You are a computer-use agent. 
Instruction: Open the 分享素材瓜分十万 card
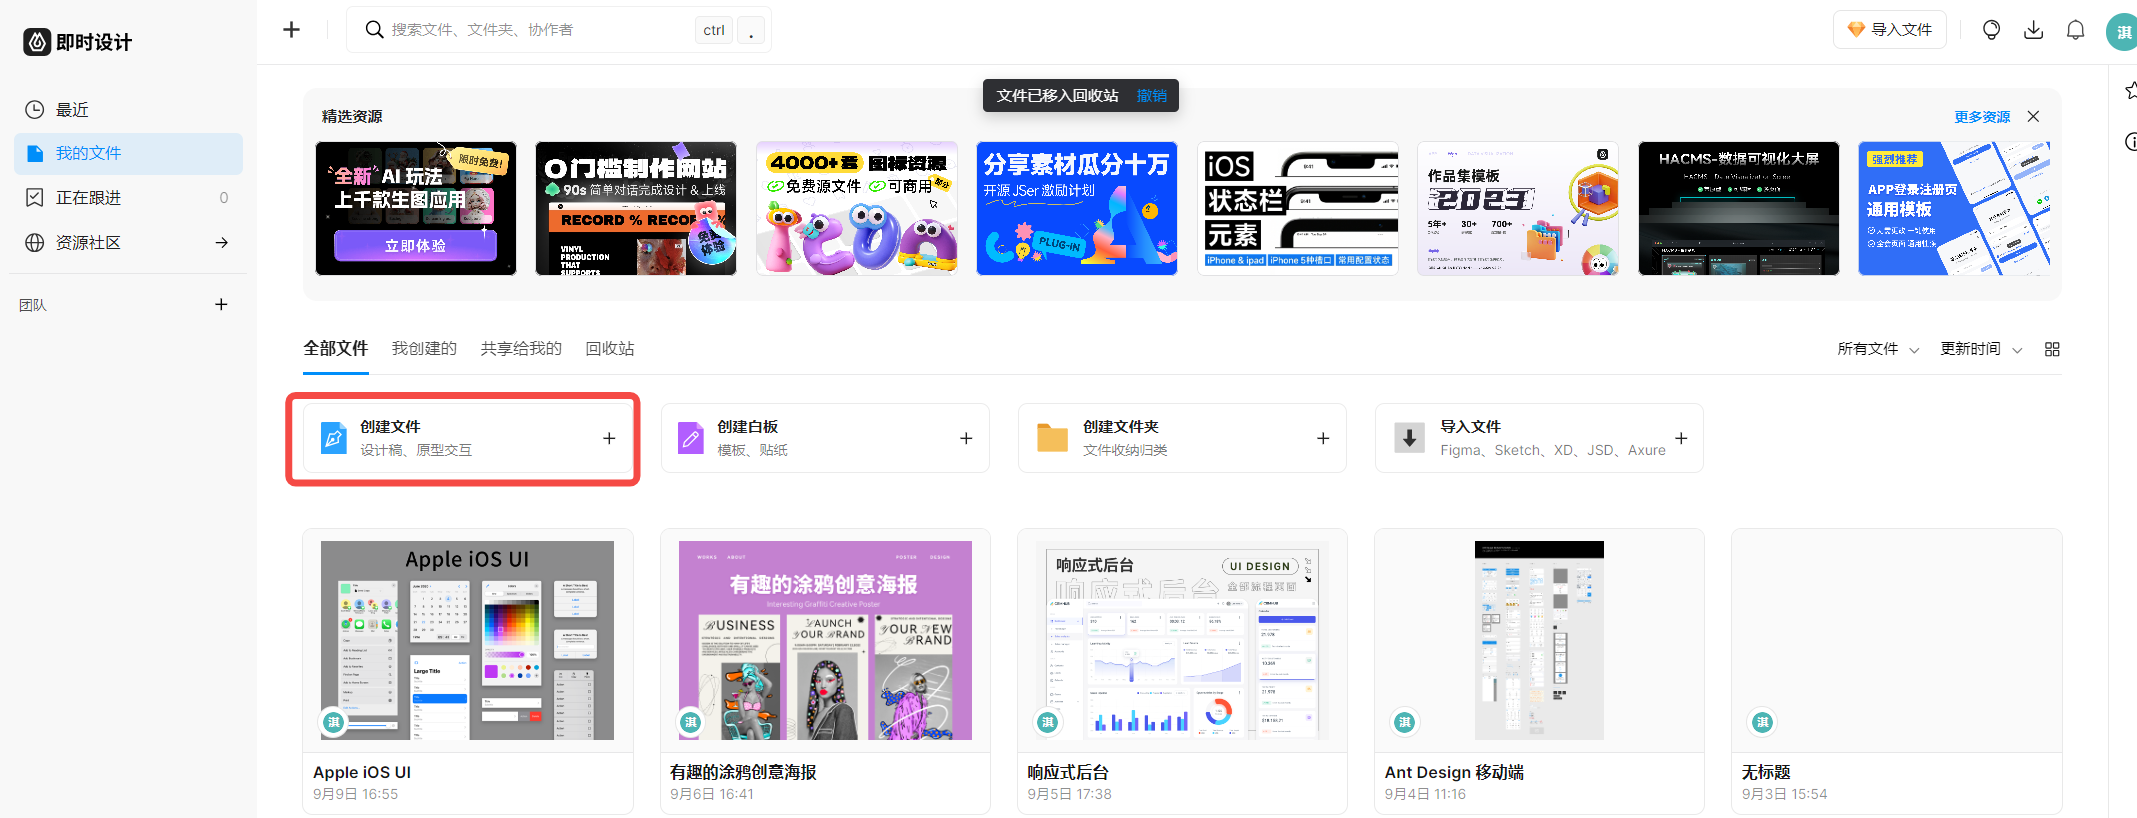point(1077,208)
